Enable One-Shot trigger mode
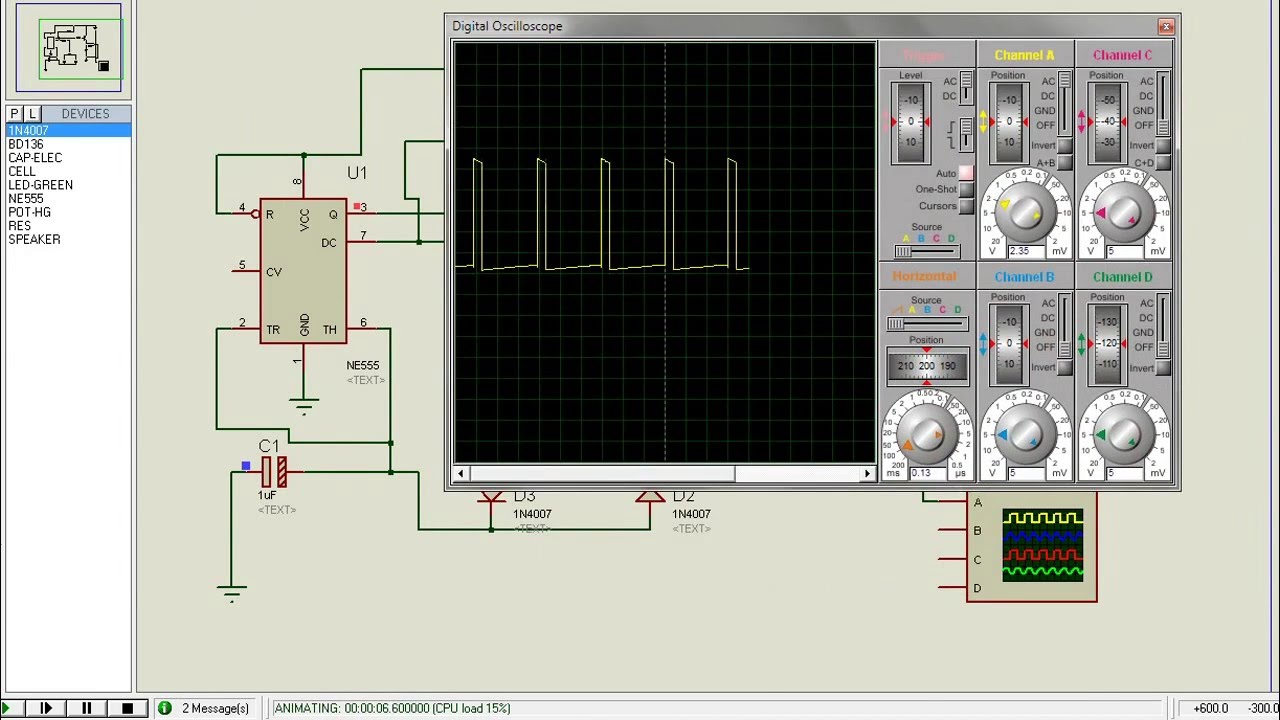This screenshot has height=720, width=1280. [965, 189]
